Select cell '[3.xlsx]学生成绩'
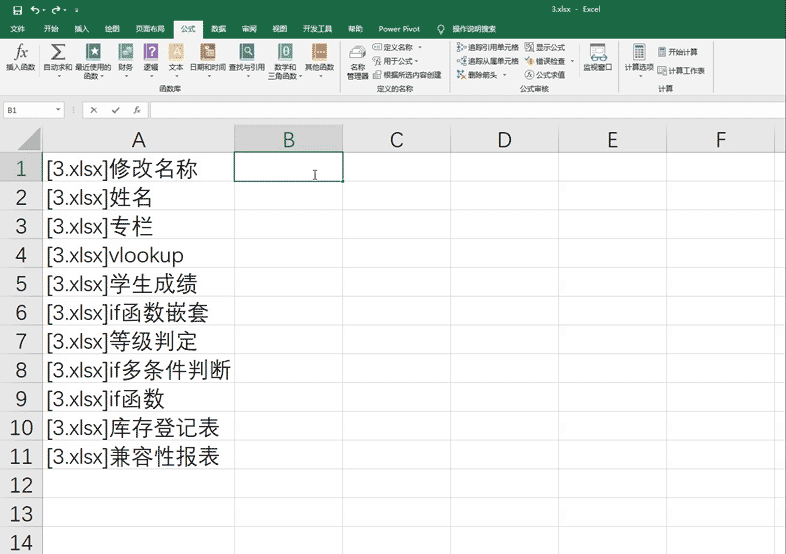Image resolution: width=786 pixels, height=554 pixels. click(138, 283)
